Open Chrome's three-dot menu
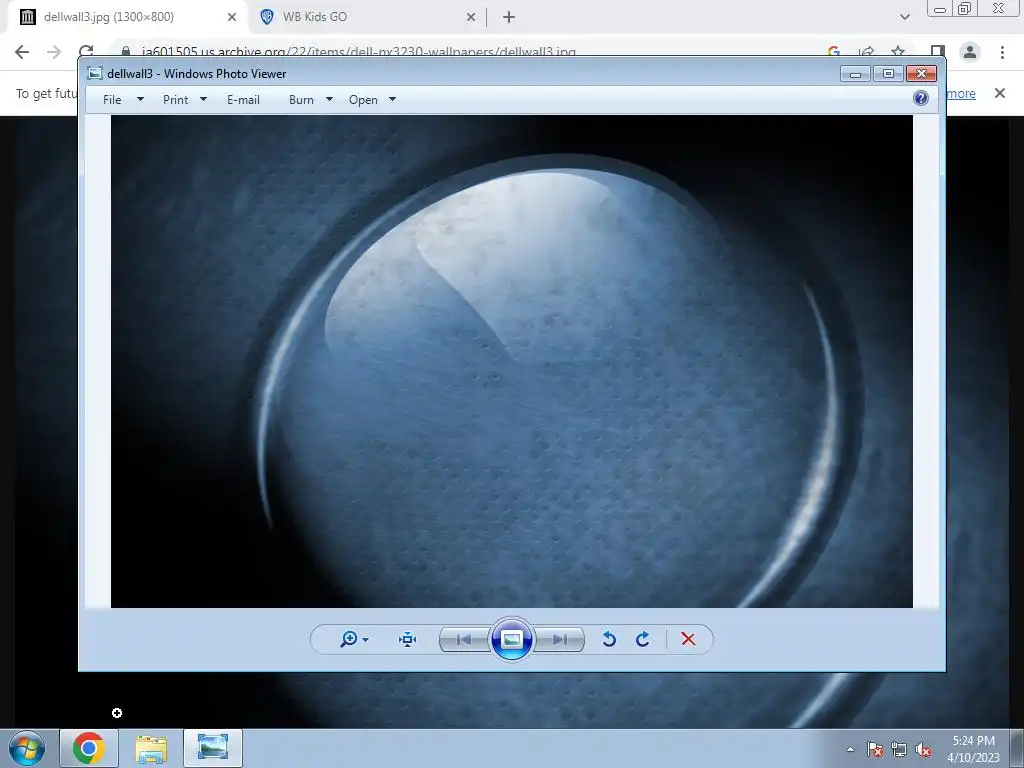1024x768 pixels. 1002,52
